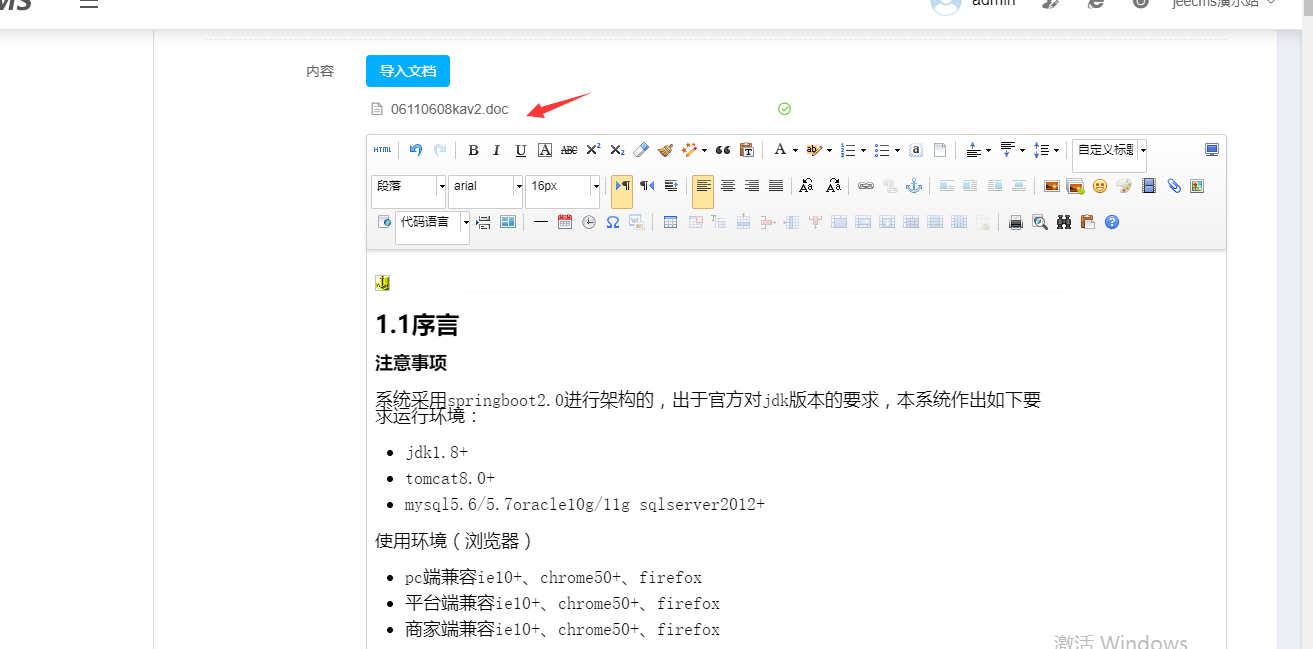Click the special character omega icon
The width and height of the screenshot is (1313, 649).
pyautogui.click(x=613, y=222)
